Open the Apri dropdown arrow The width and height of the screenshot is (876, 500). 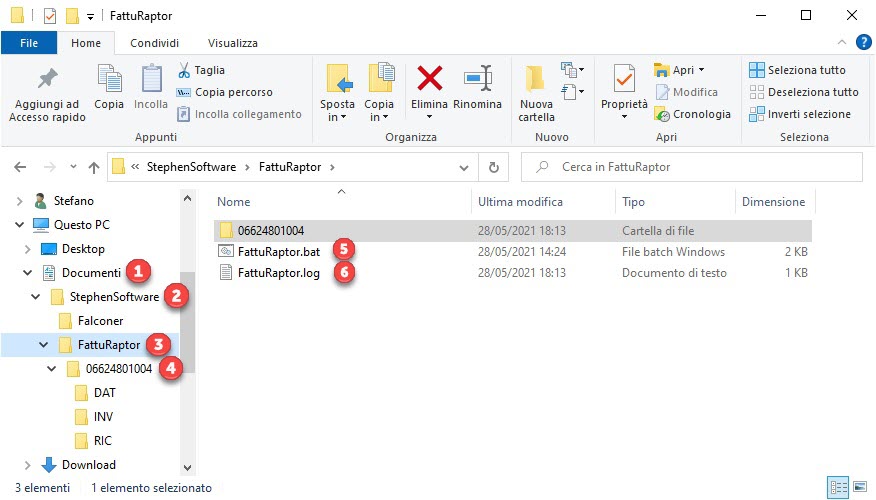702,70
